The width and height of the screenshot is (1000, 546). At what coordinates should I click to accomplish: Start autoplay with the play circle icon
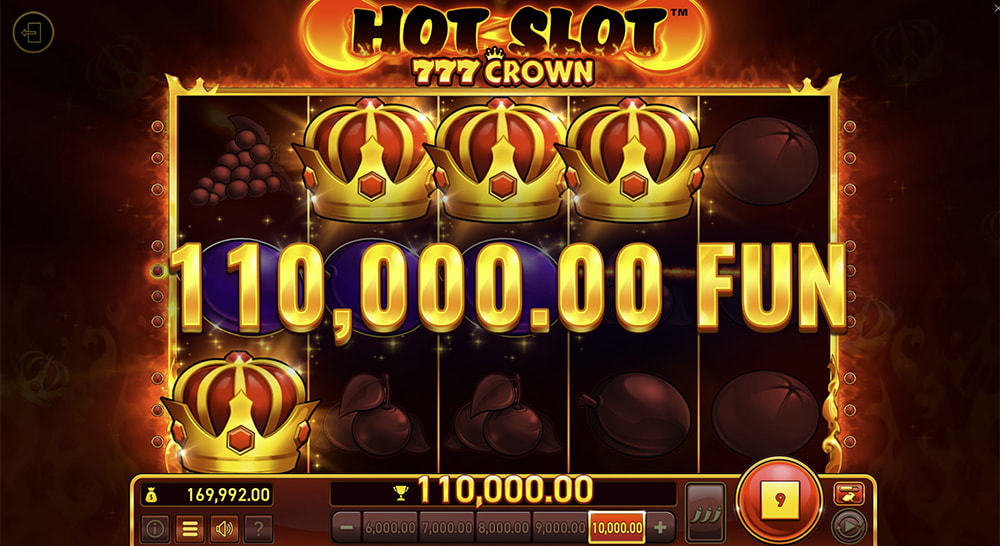(x=849, y=526)
